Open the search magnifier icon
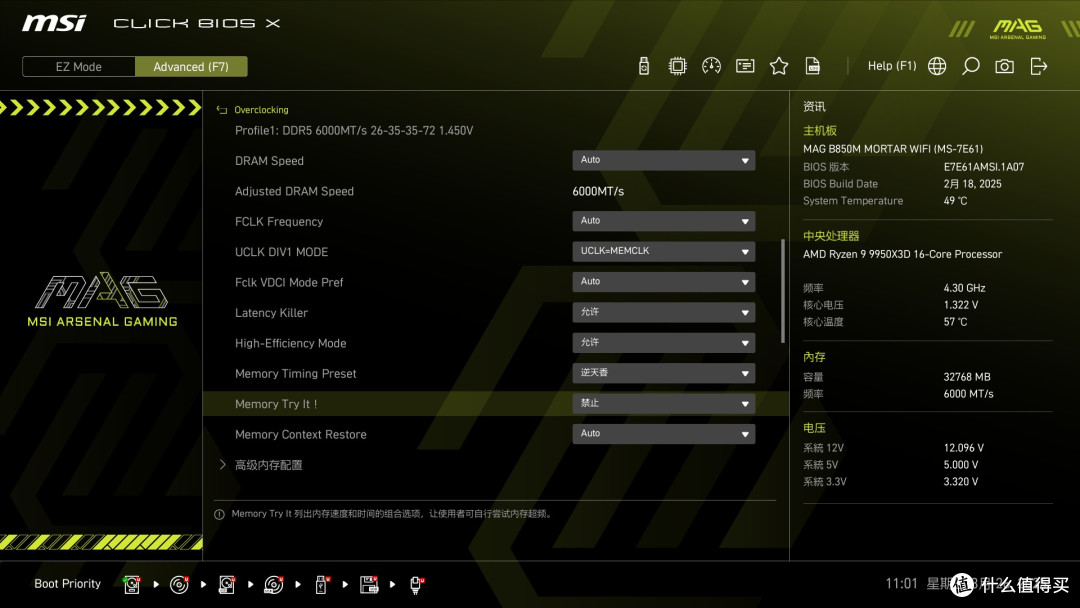Screen dimensions: 1080x608 pos(970,66)
